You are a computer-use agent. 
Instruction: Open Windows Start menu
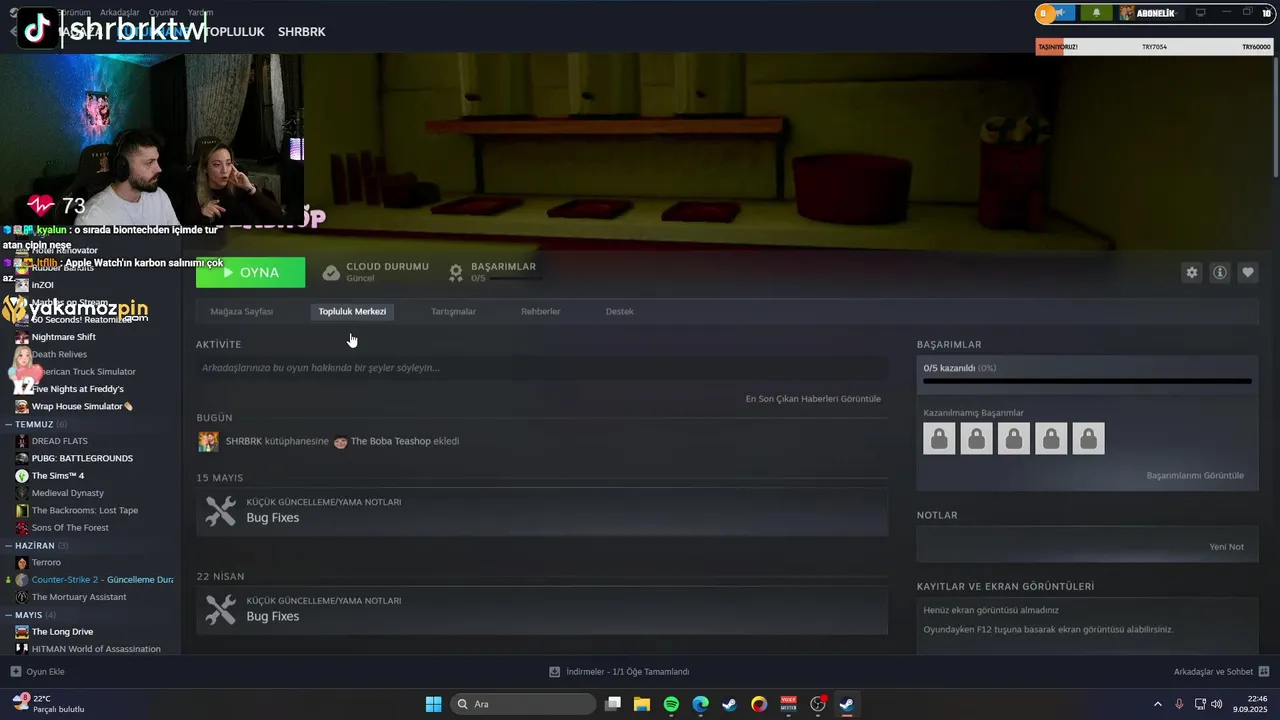point(433,704)
